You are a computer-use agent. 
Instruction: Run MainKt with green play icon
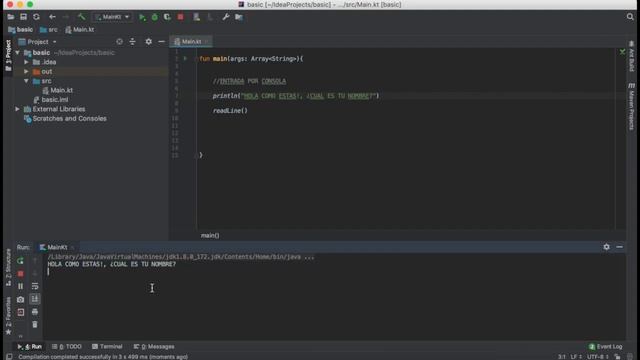point(142,17)
